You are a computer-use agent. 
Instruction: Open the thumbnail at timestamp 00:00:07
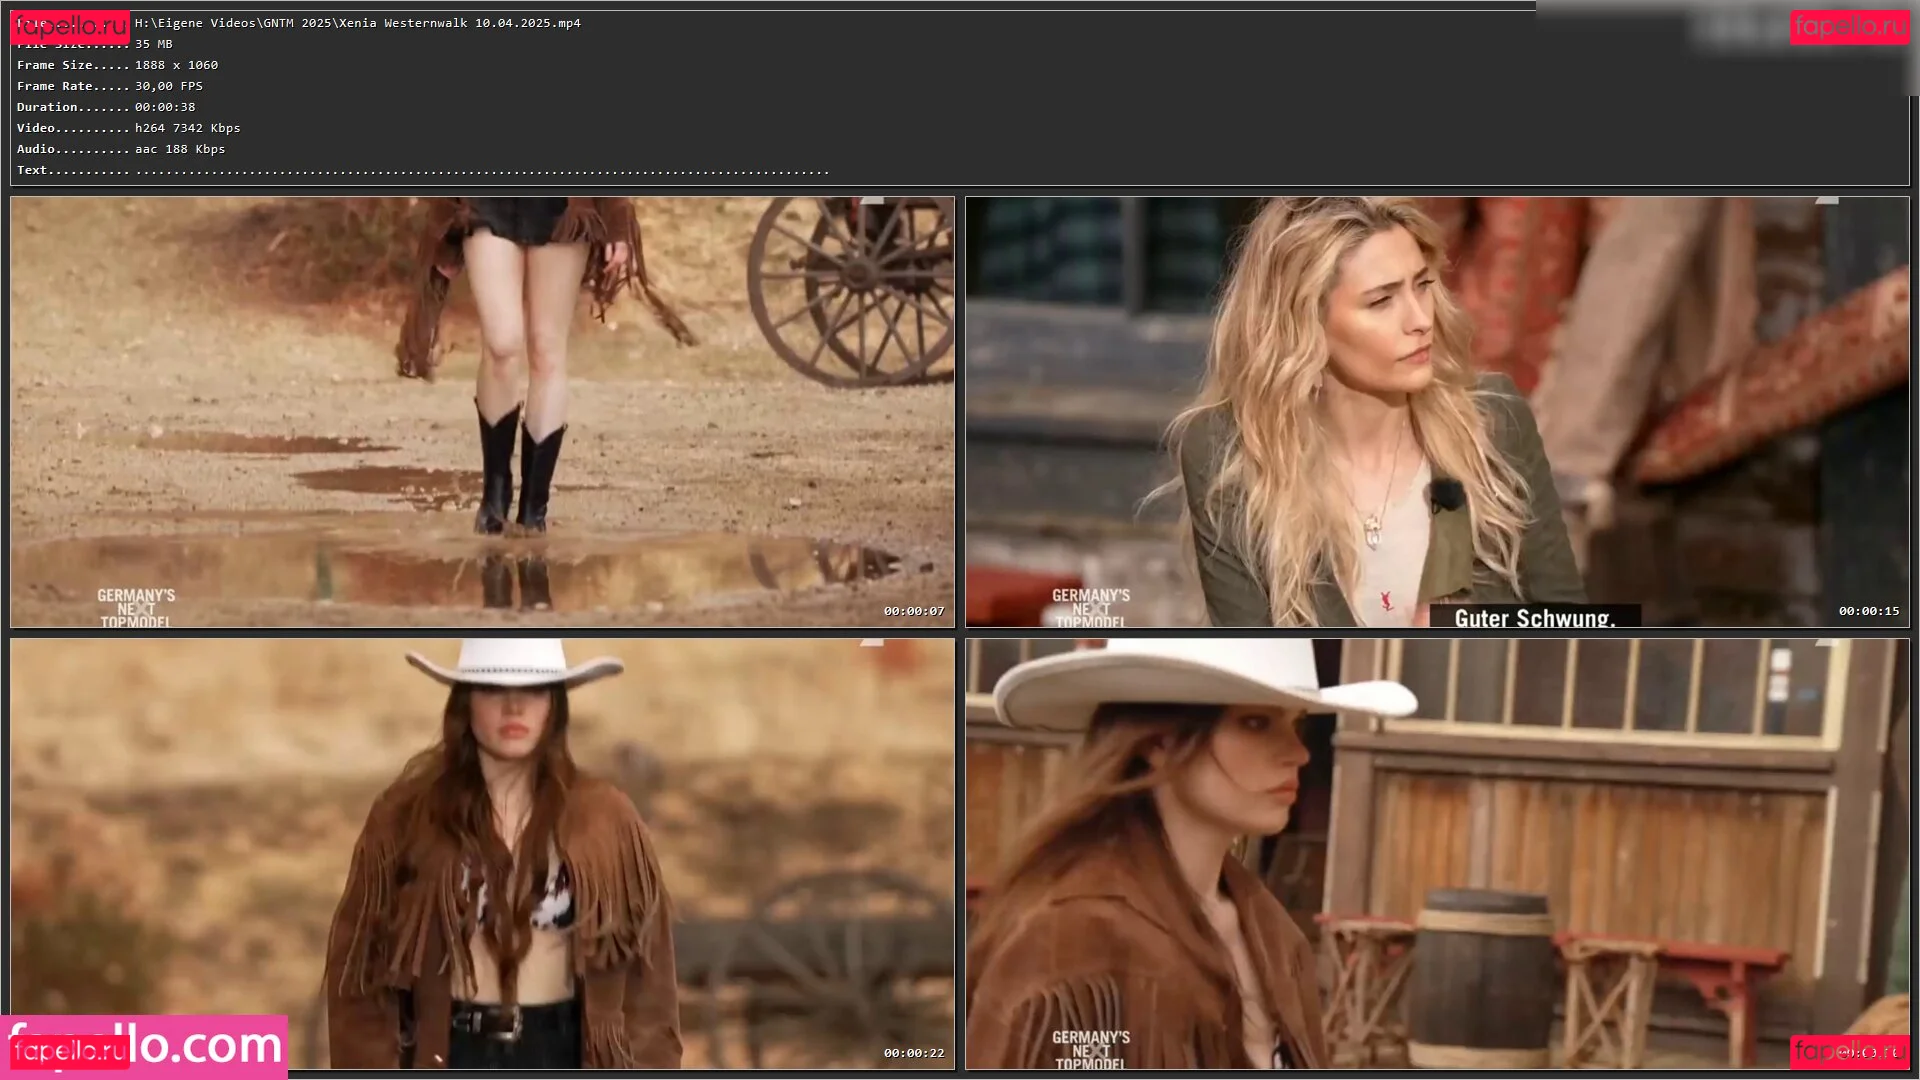(x=482, y=412)
